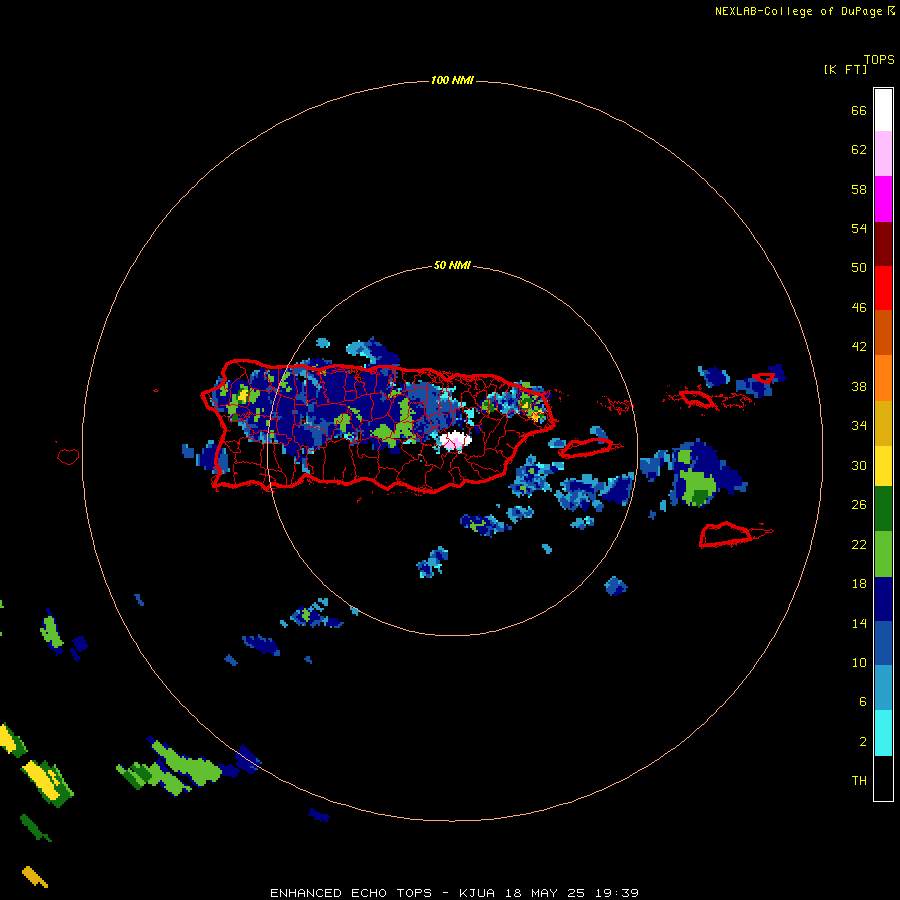Viewport: 900px width, 900px height.
Task: Click the Vieques island outline
Action: coord(585,448)
